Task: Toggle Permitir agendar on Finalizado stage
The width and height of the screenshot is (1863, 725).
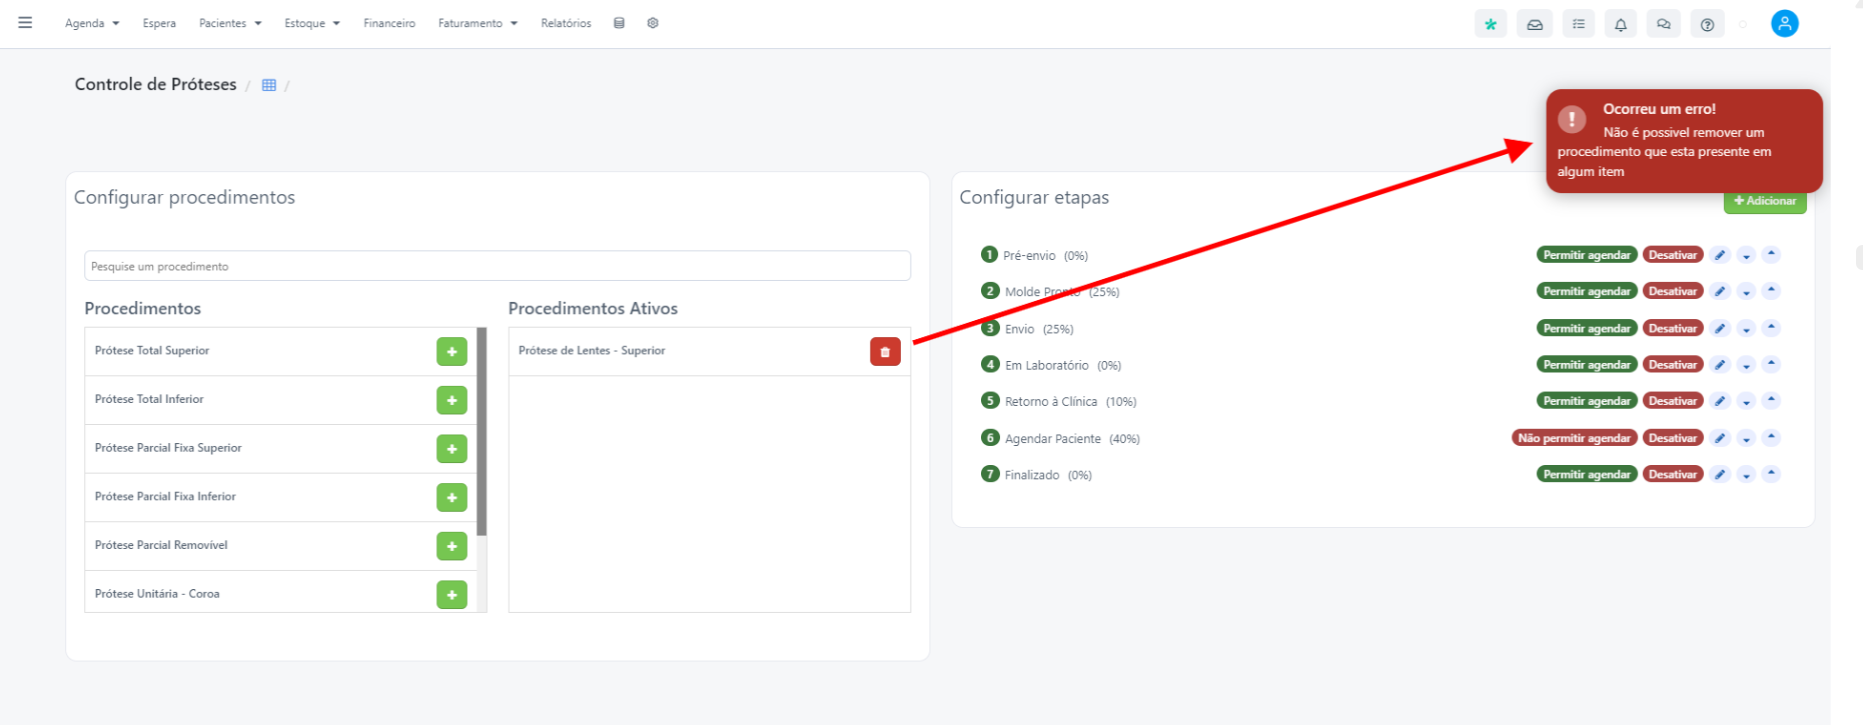Action: (x=1587, y=474)
